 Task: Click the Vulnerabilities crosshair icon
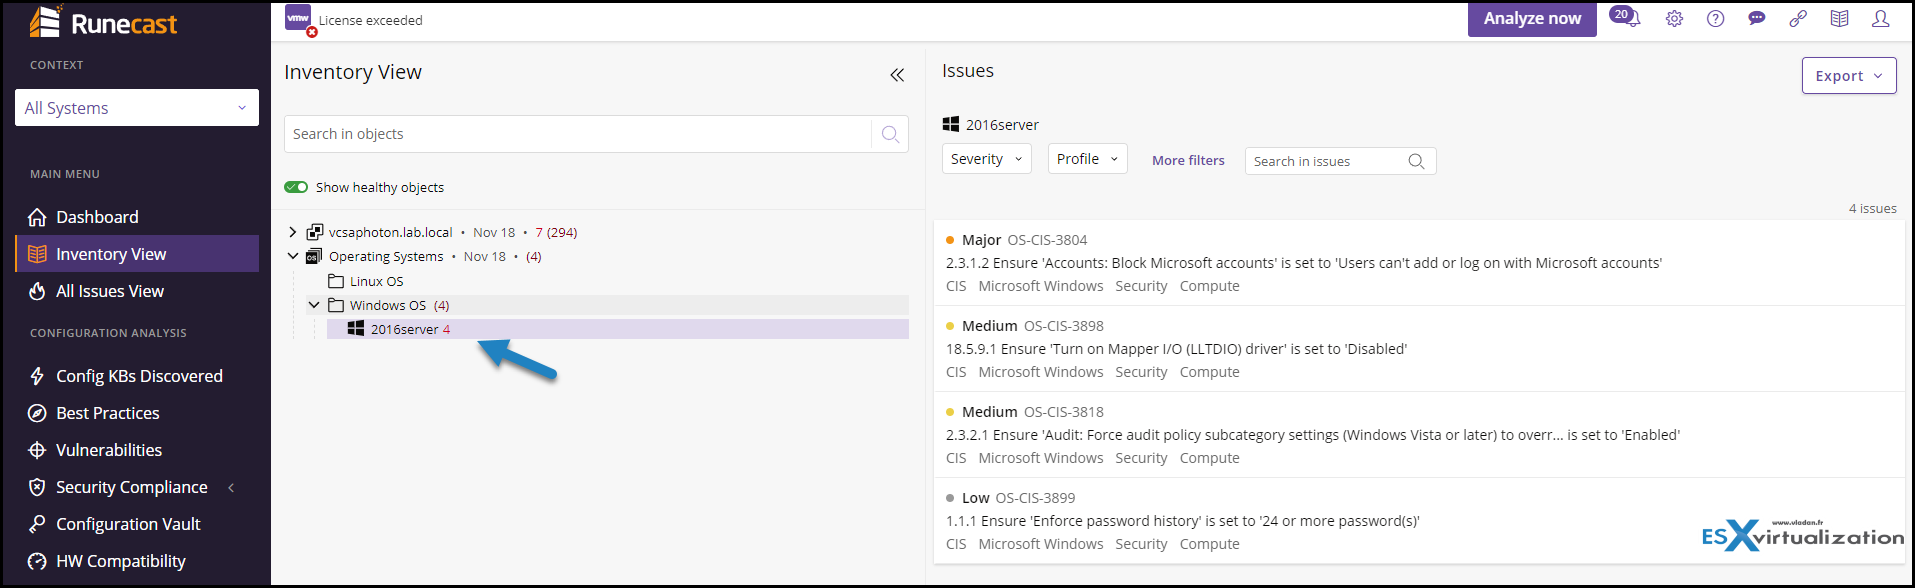37,450
